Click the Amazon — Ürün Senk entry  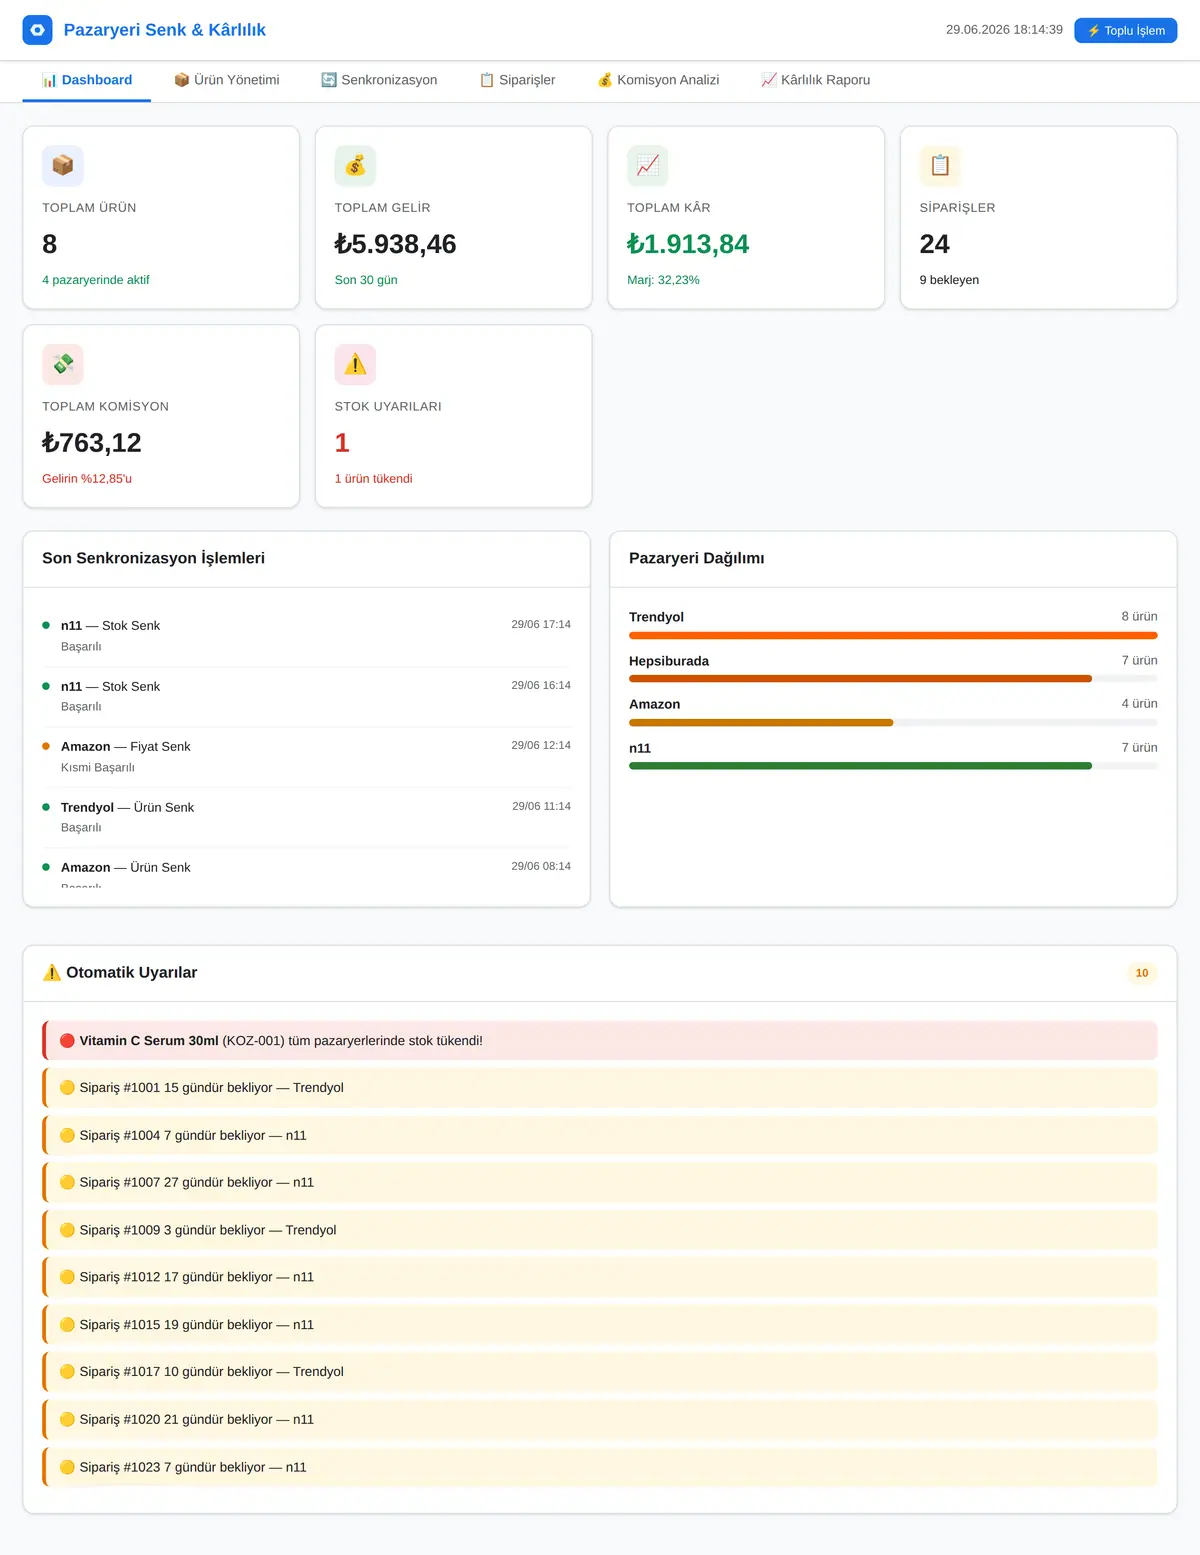[x=306, y=868]
